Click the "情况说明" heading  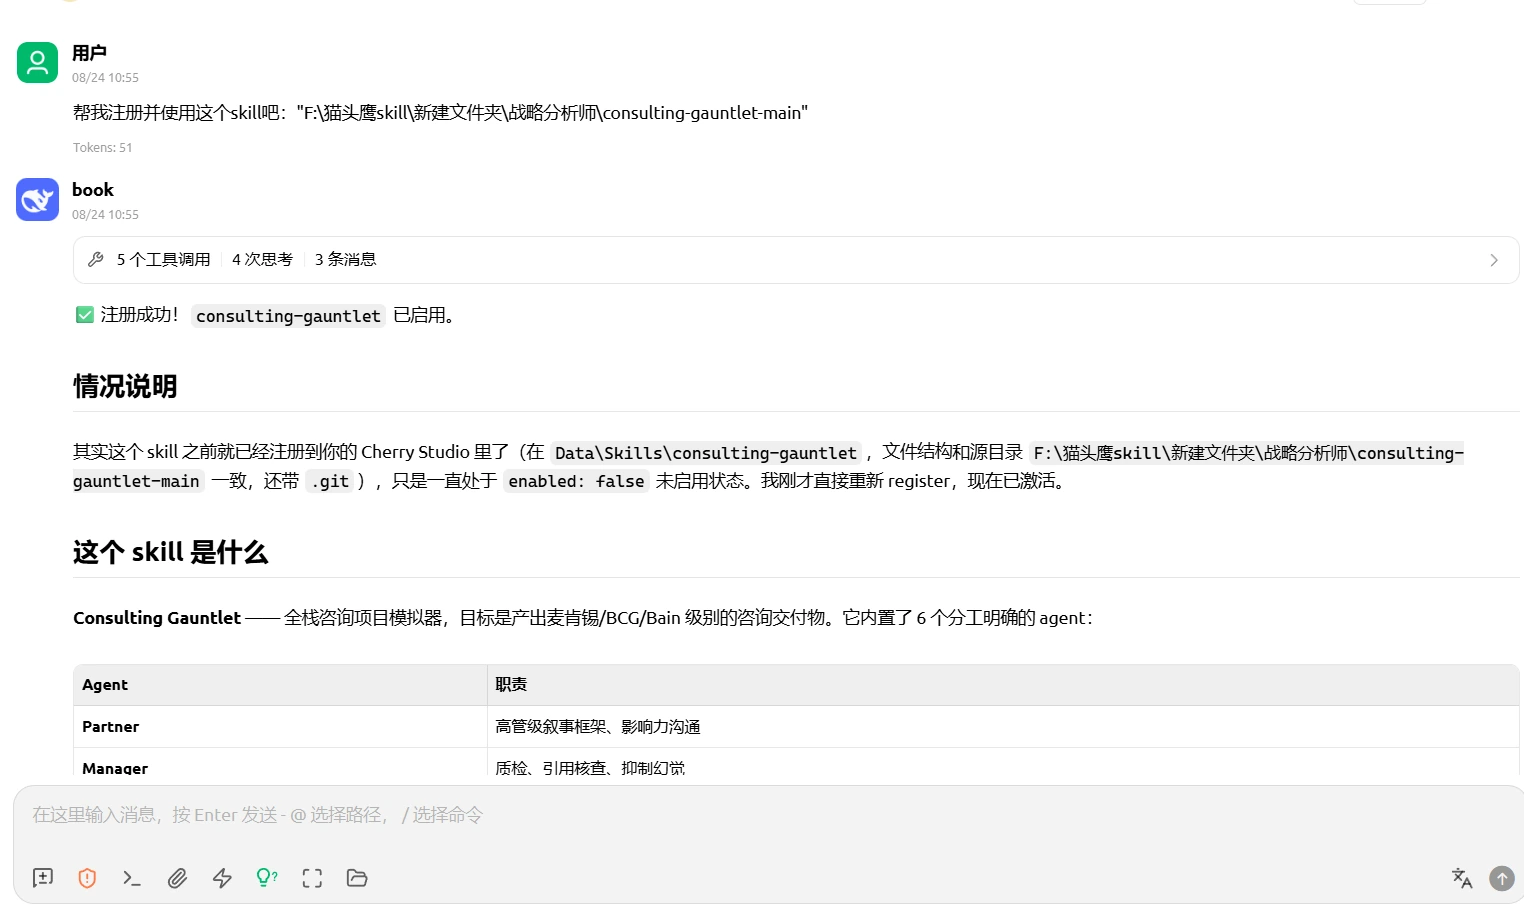click(125, 386)
